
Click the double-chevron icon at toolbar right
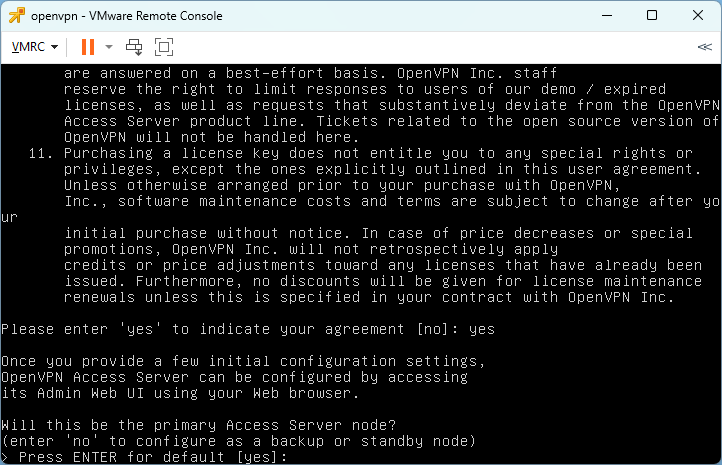tap(705, 47)
